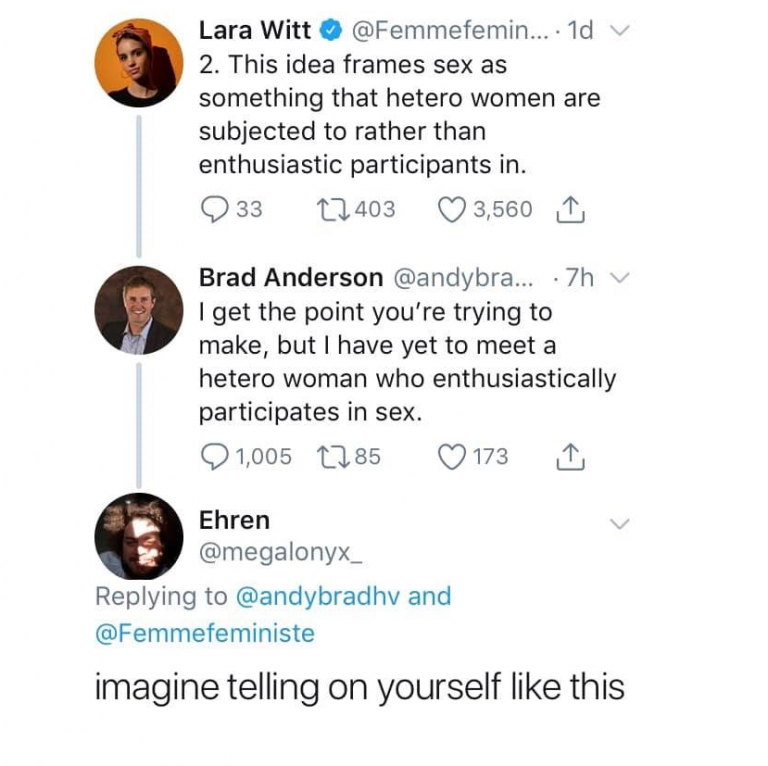Open Ehren's profile picture
This screenshot has width=768, height=766.
click(x=139, y=536)
